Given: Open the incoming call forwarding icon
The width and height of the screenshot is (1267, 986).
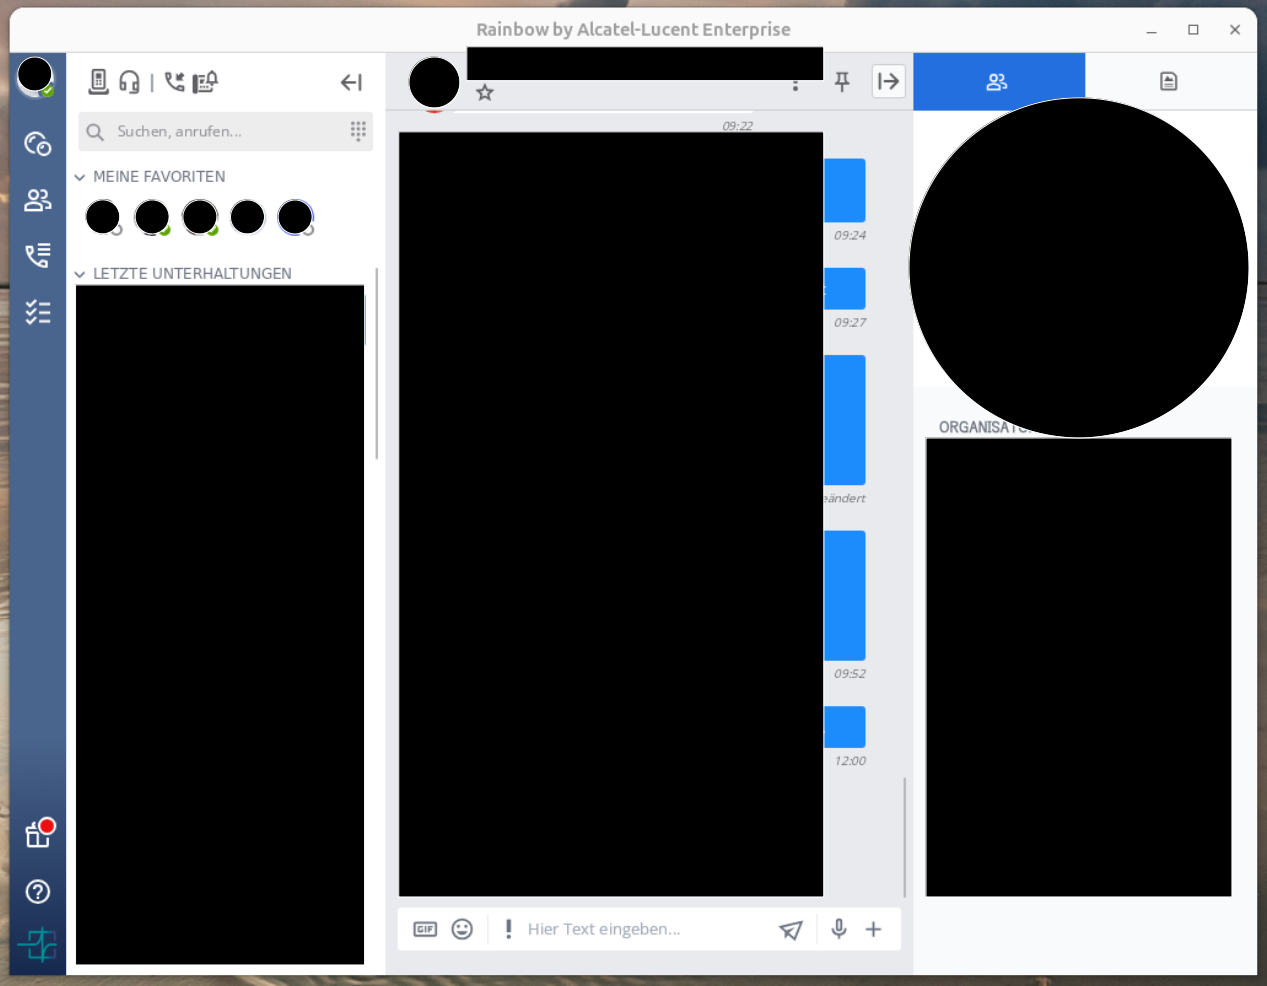Looking at the screenshot, I should (174, 82).
